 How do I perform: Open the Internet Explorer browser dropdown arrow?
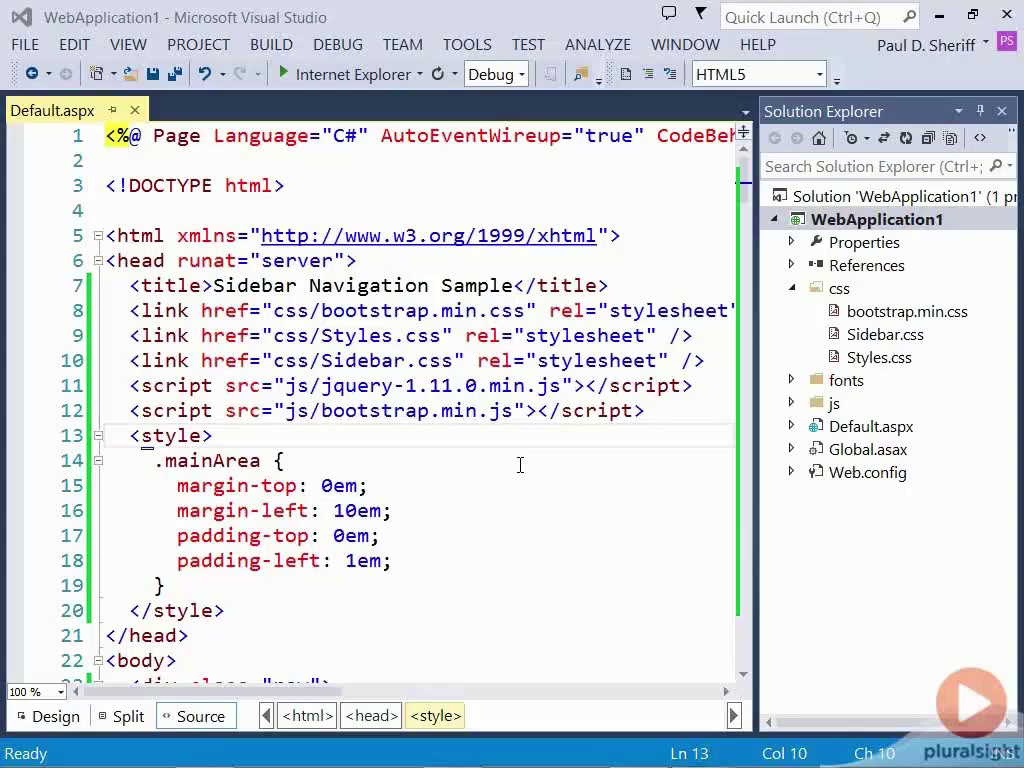tap(419, 74)
